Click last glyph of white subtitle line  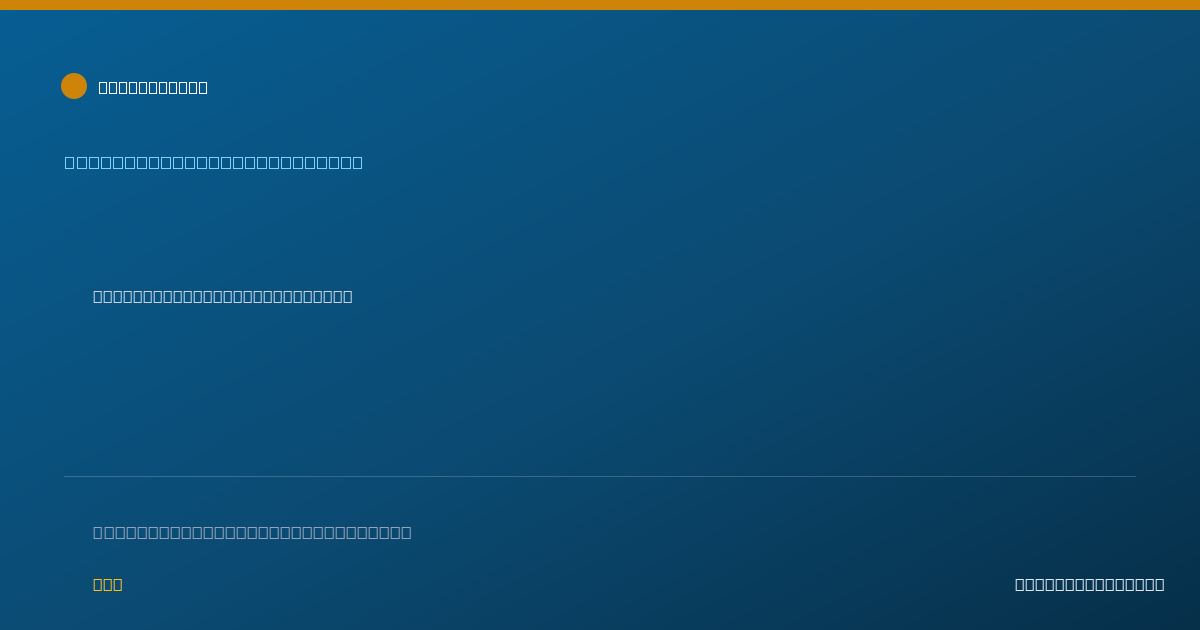[x=348, y=296]
